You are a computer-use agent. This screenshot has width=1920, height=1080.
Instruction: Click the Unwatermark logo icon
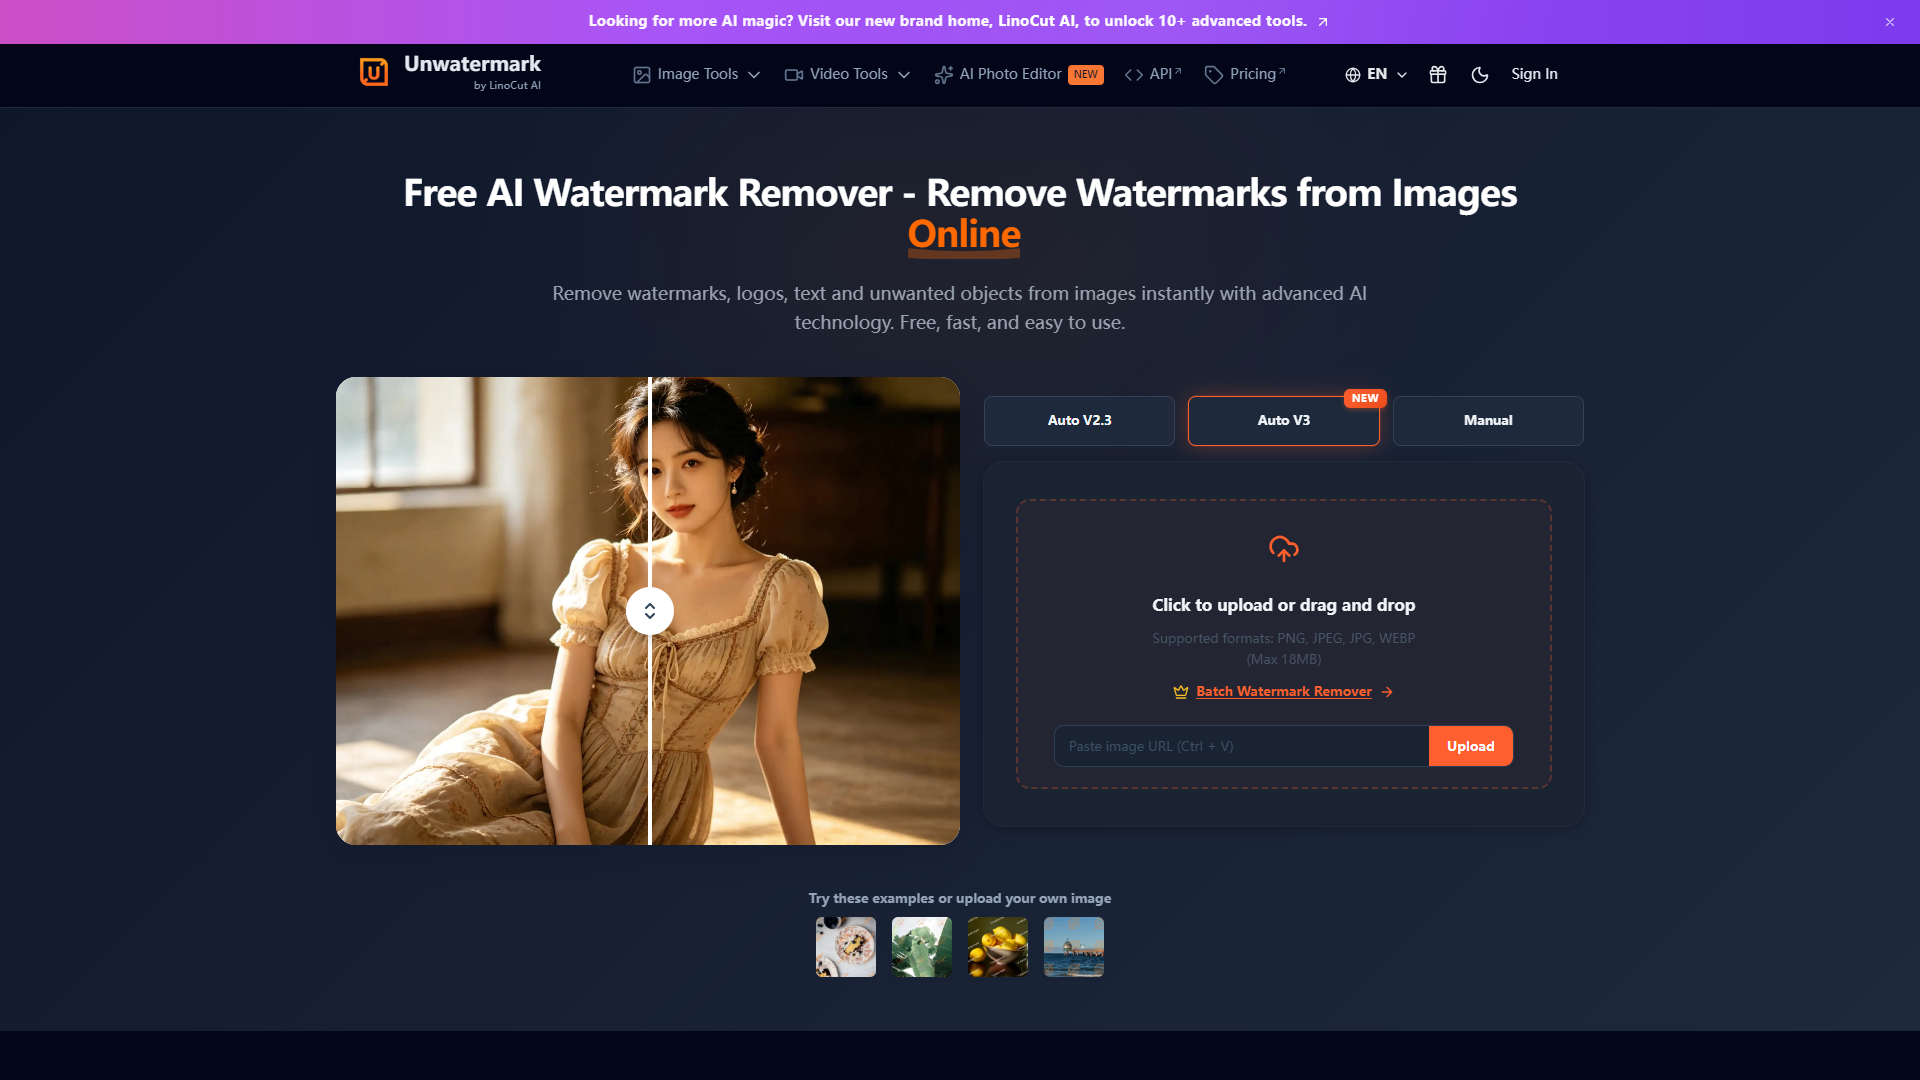coord(374,72)
